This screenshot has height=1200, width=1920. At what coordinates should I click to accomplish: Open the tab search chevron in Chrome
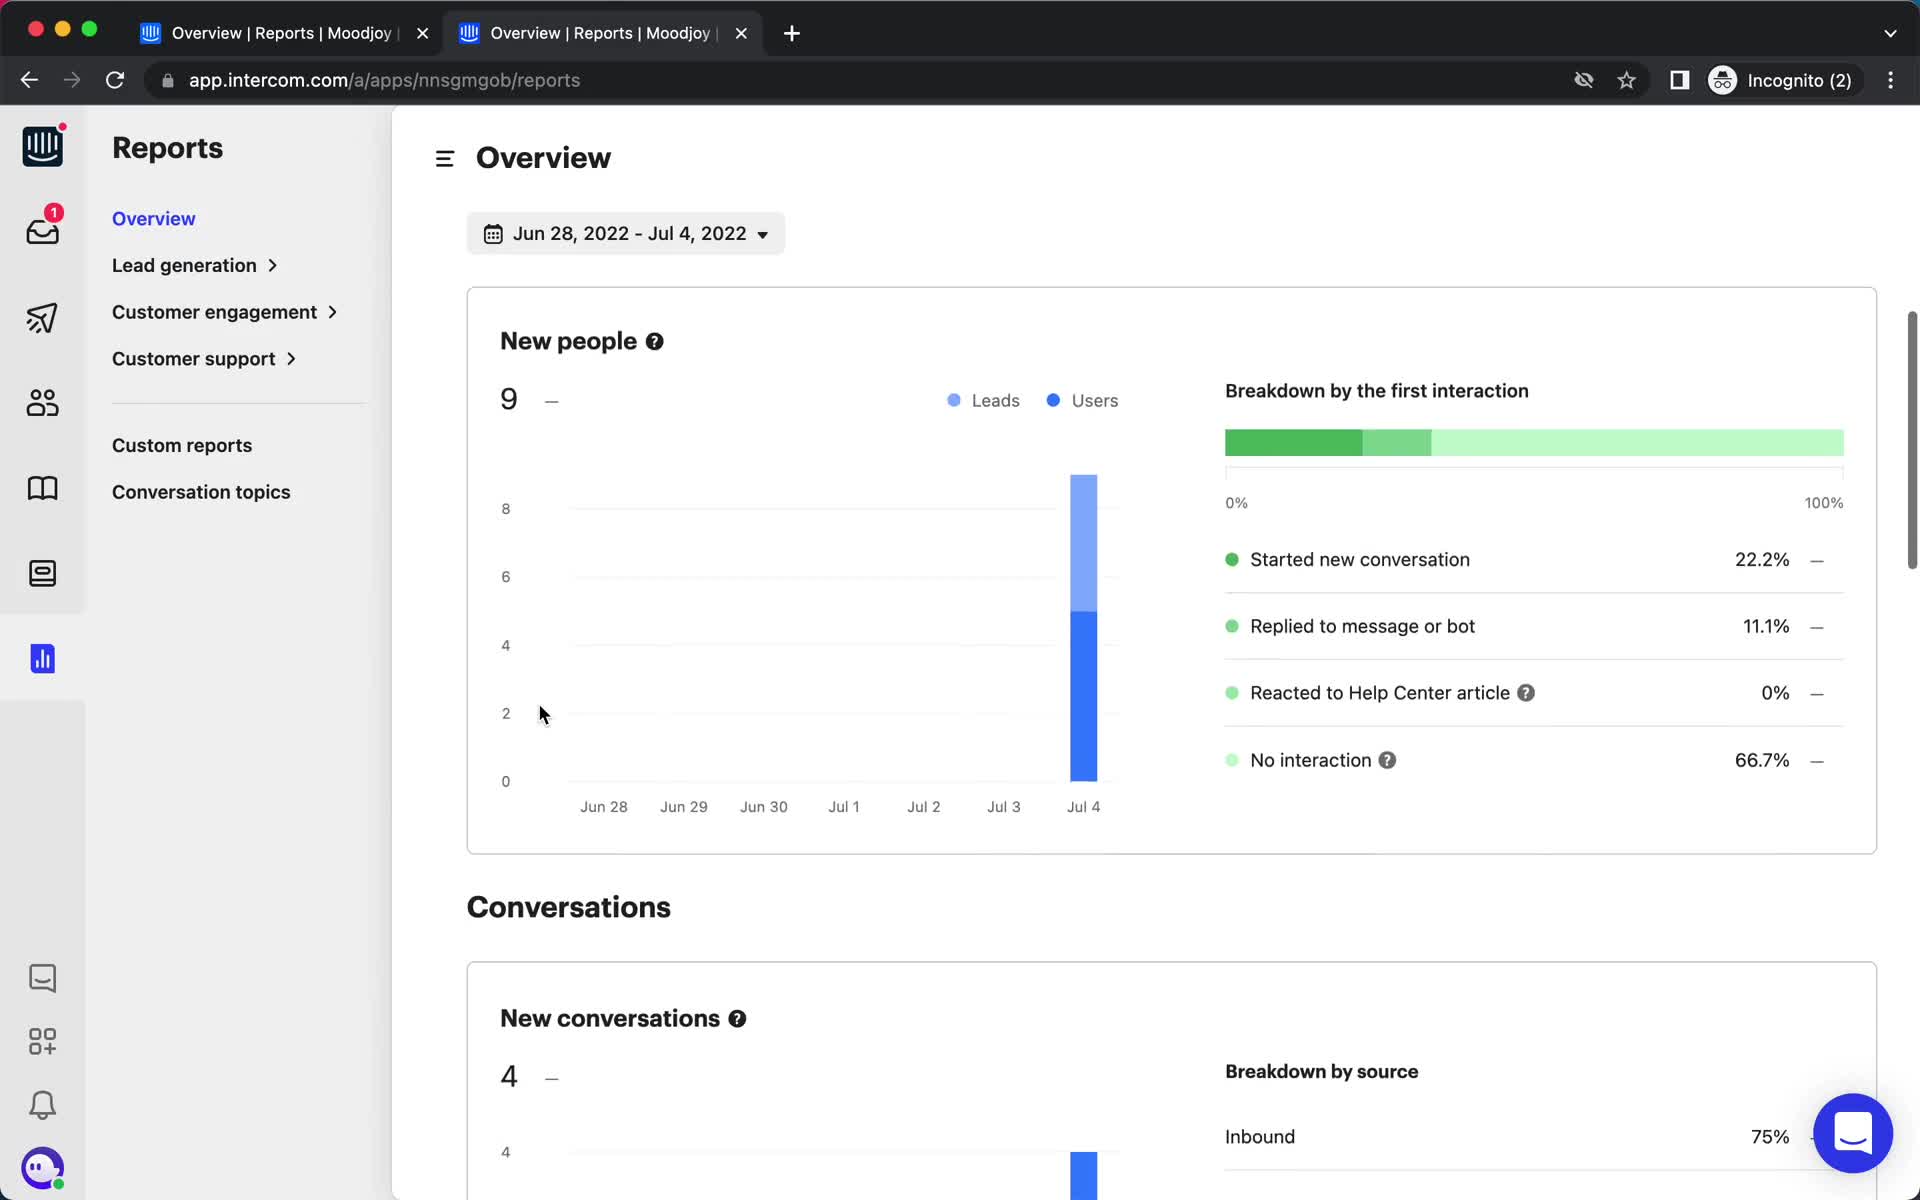point(1889,33)
